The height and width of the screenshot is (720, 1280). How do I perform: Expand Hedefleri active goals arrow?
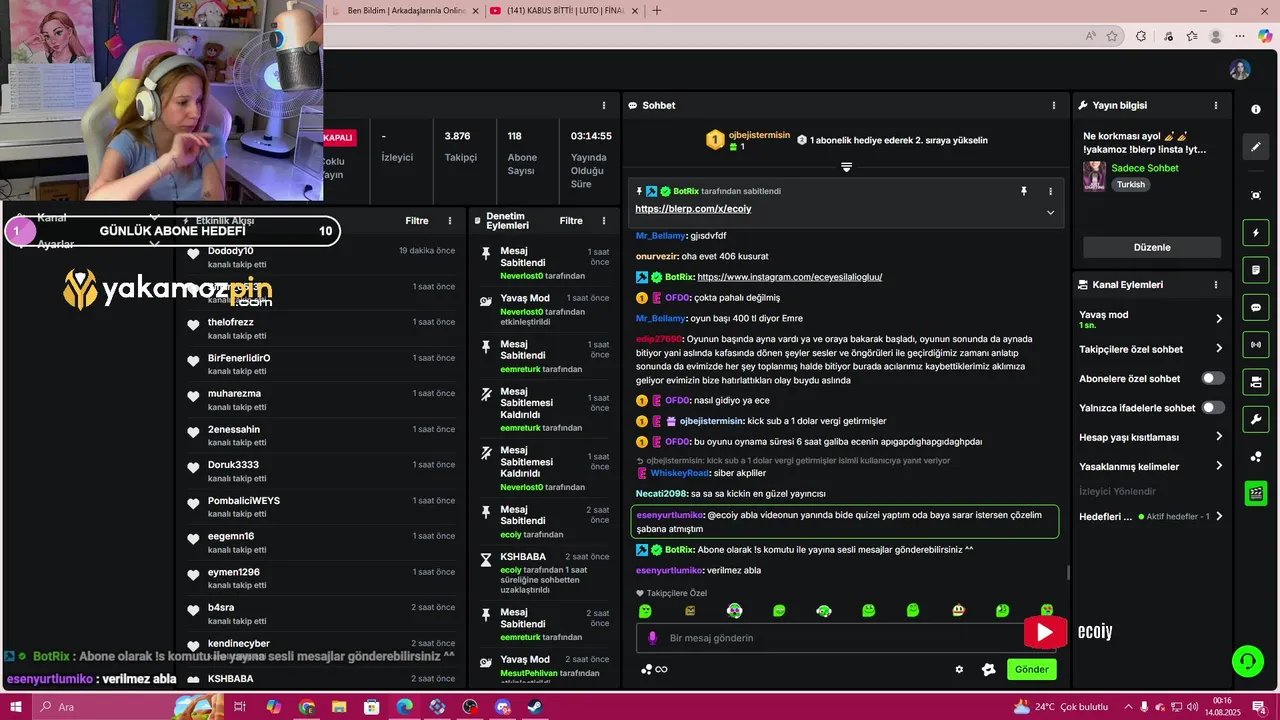[1218, 516]
